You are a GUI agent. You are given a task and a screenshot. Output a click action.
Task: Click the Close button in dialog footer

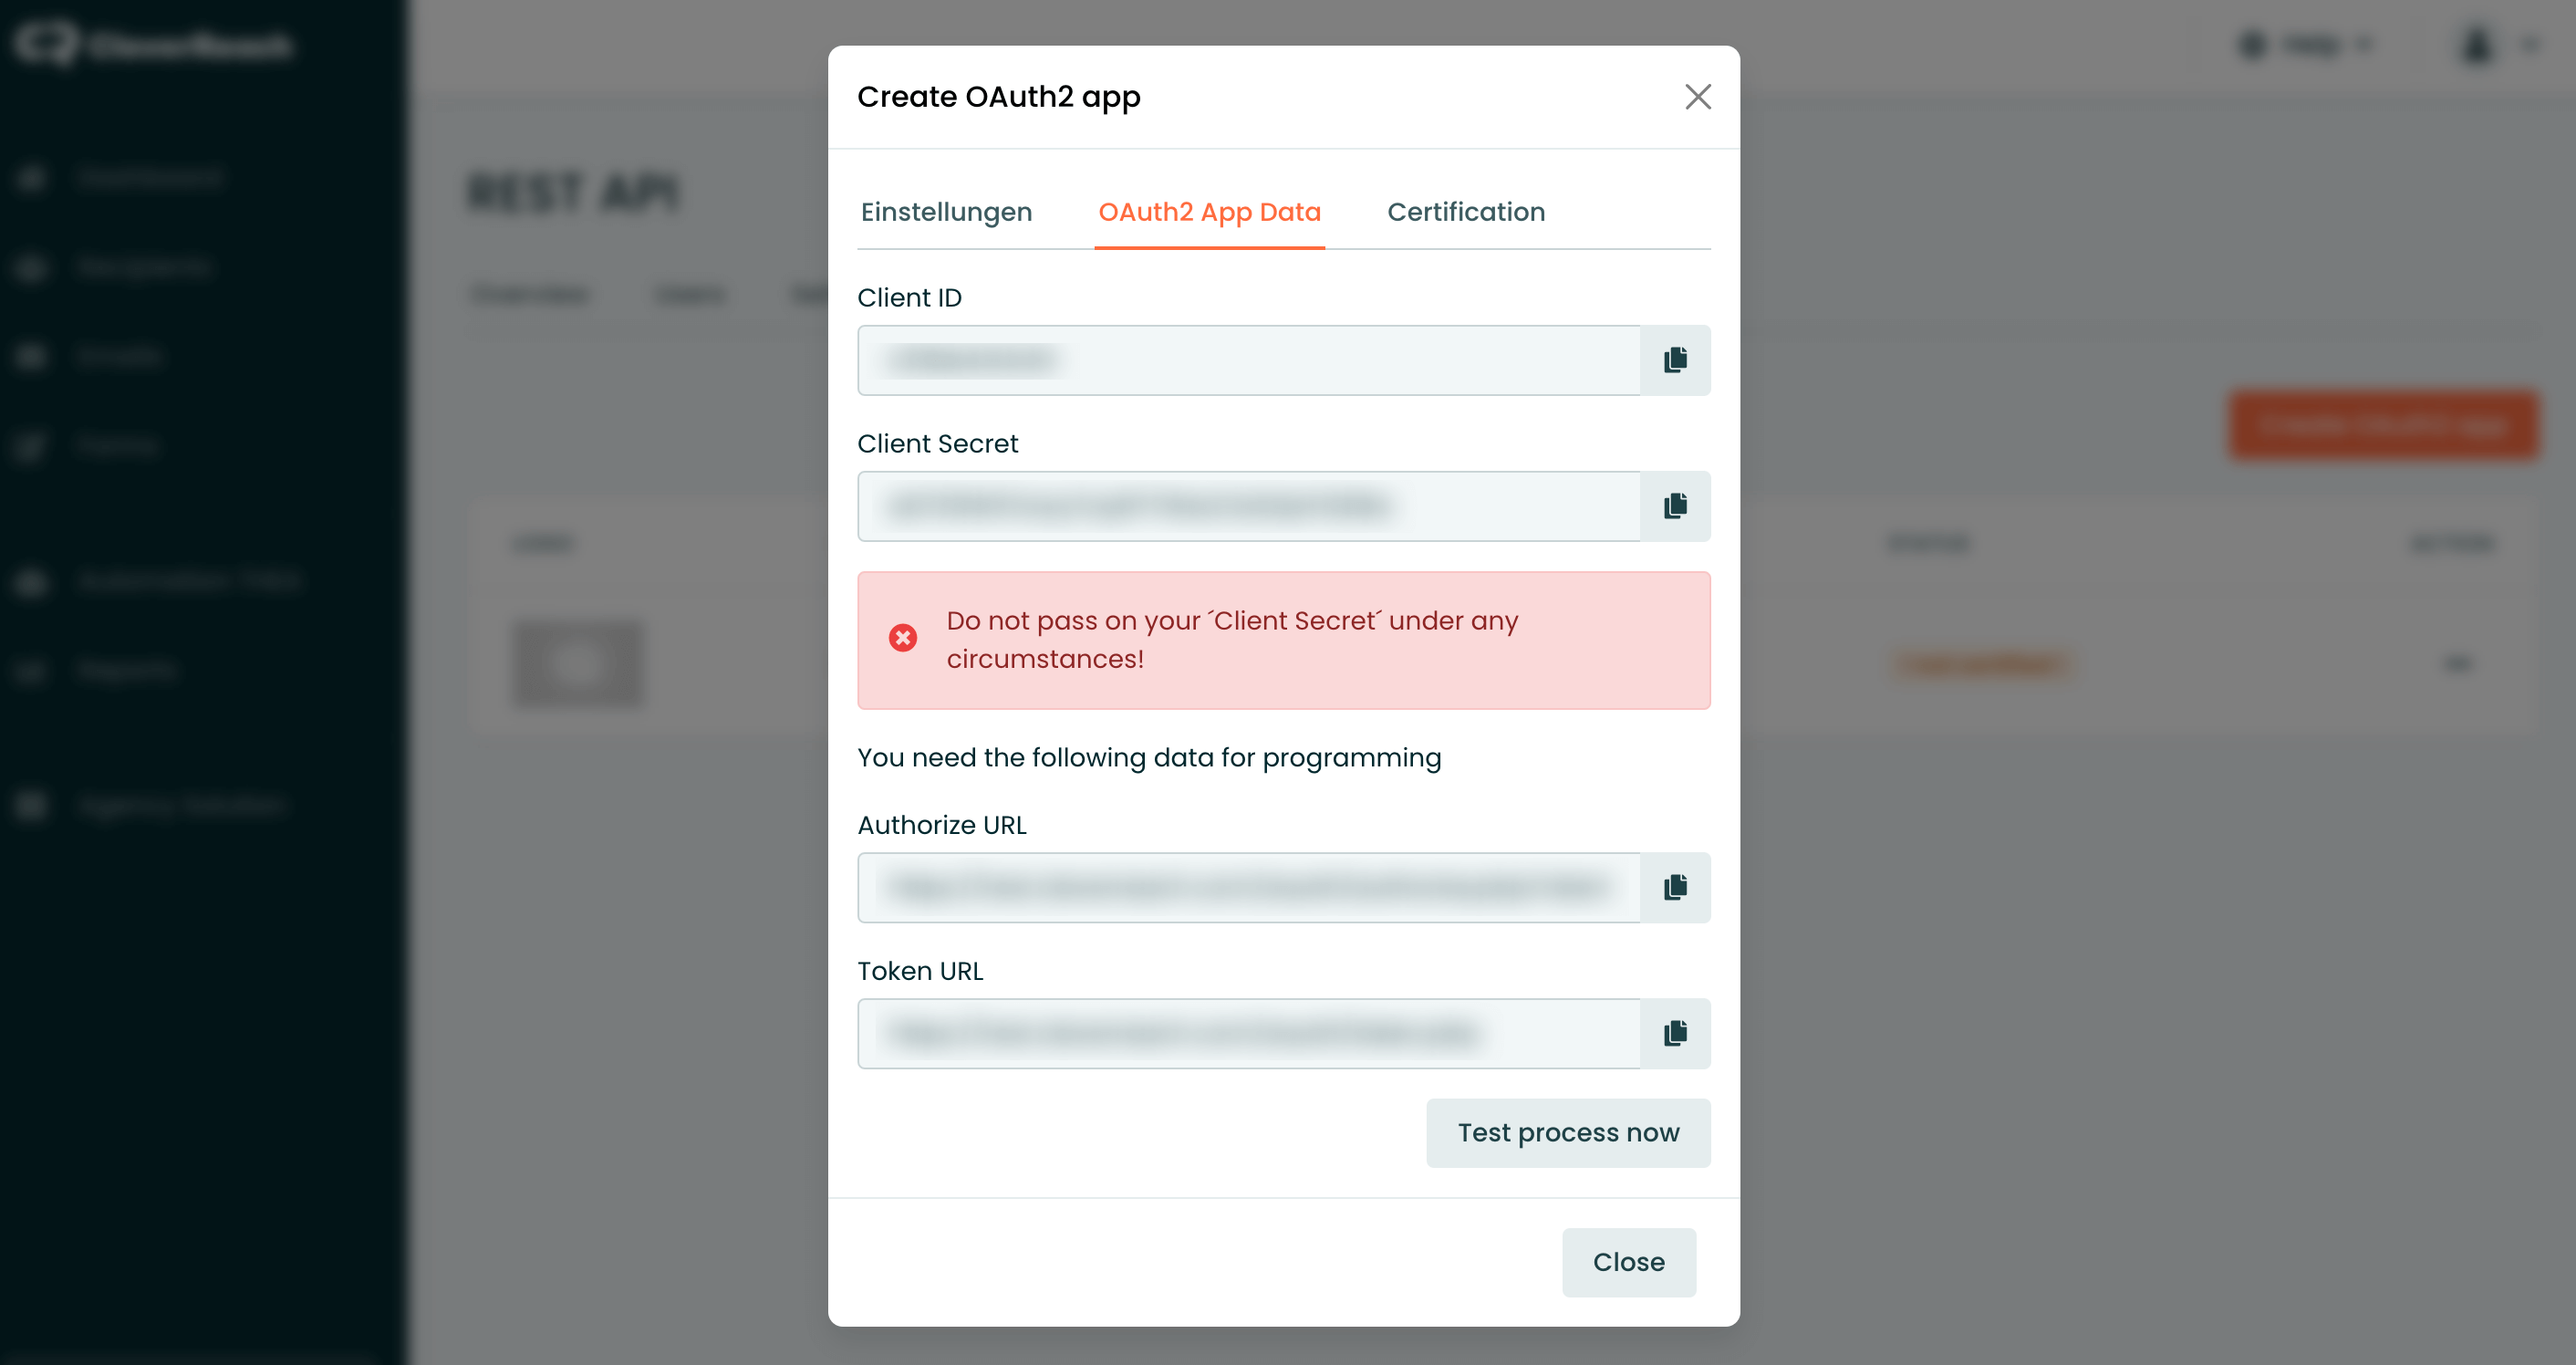click(x=1628, y=1262)
